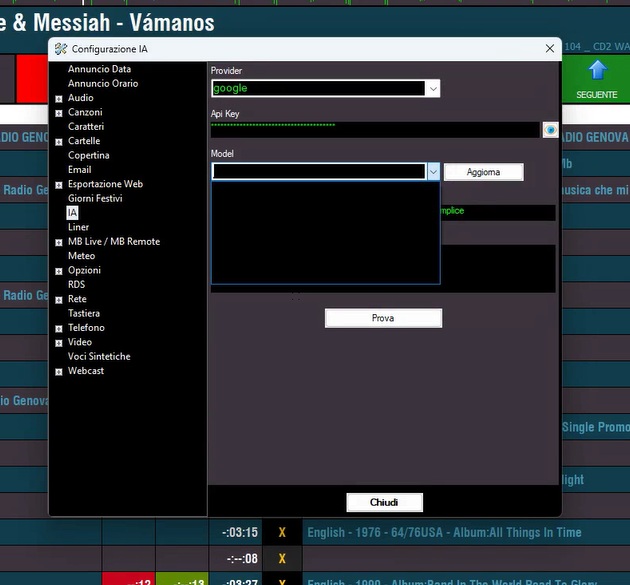
Task: Expand the Webcast plus icon
Action: click(x=59, y=372)
